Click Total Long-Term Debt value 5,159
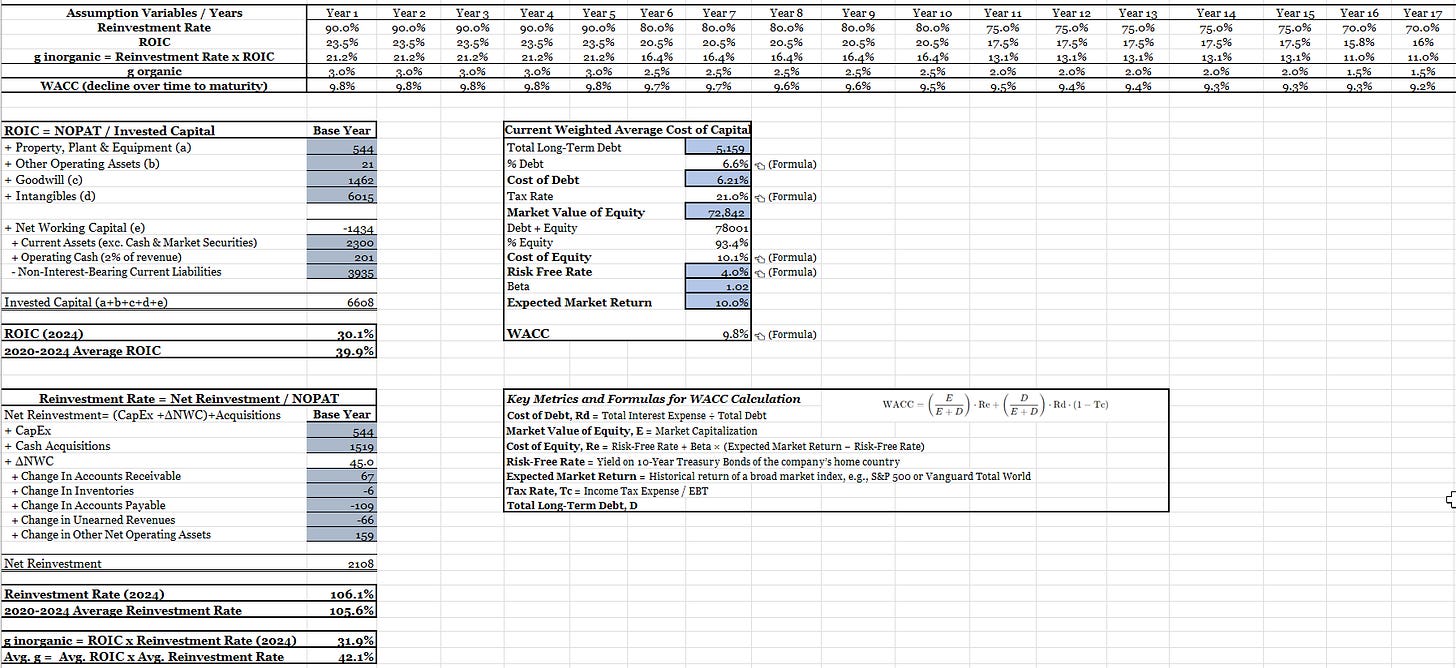This screenshot has height=668, width=1456. click(718, 148)
